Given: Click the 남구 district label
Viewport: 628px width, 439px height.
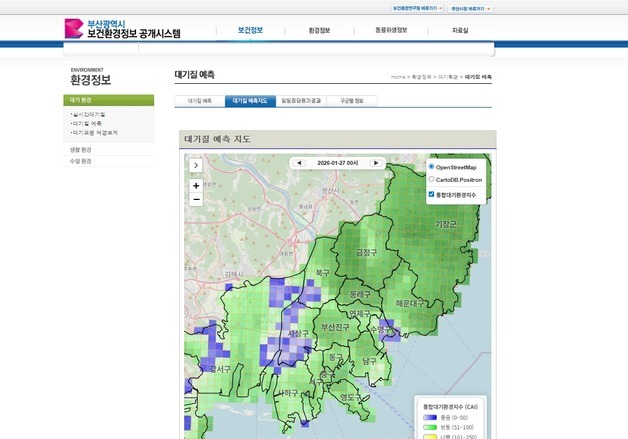Looking at the screenshot, I should click(x=369, y=361).
